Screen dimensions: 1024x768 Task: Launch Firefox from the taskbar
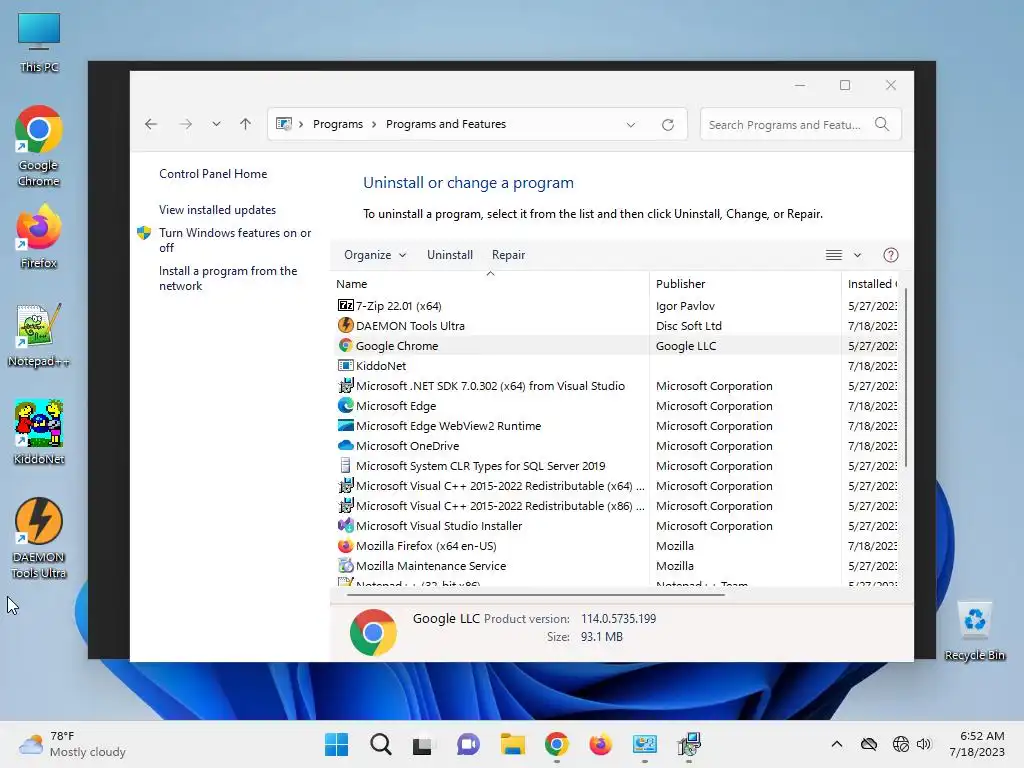pyautogui.click(x=600, y=744)
